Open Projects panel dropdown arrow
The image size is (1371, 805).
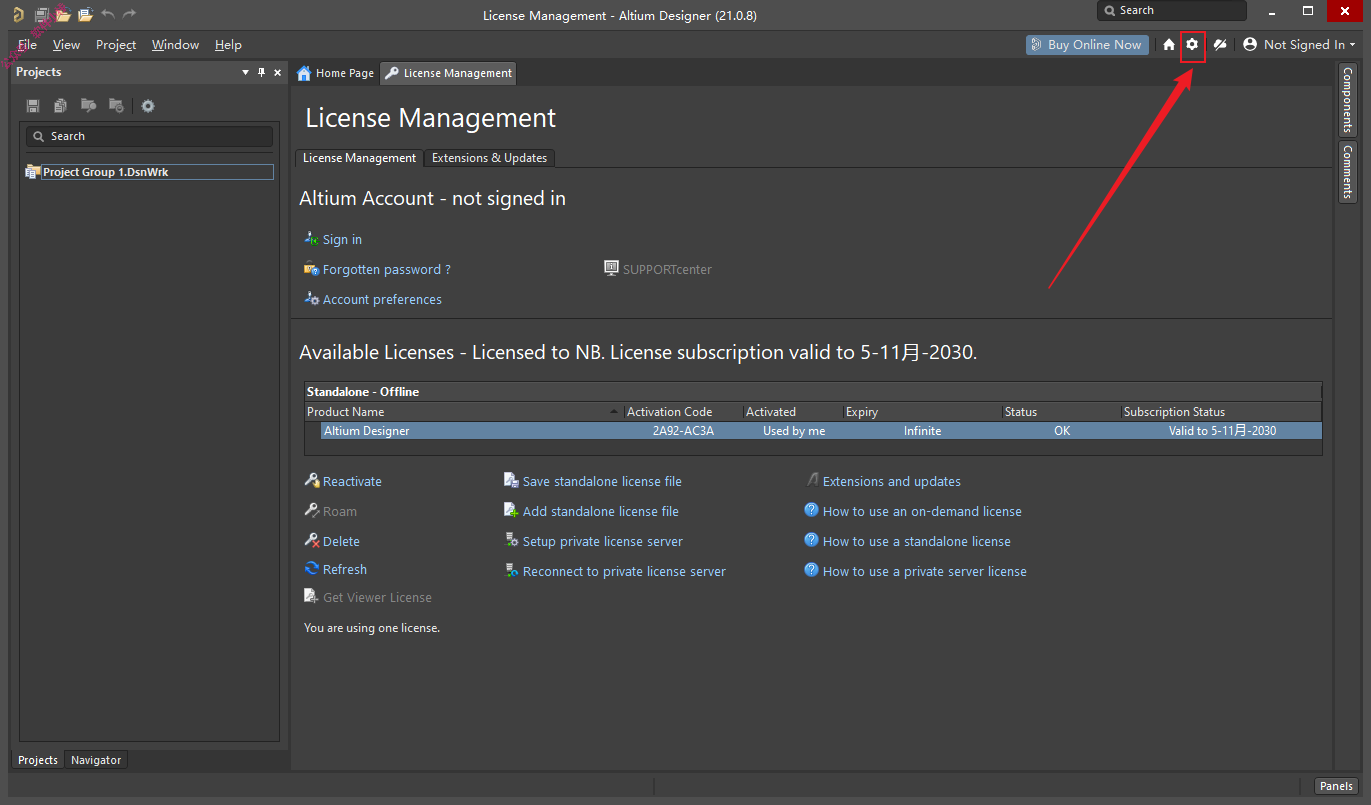(x=246, y=72)
